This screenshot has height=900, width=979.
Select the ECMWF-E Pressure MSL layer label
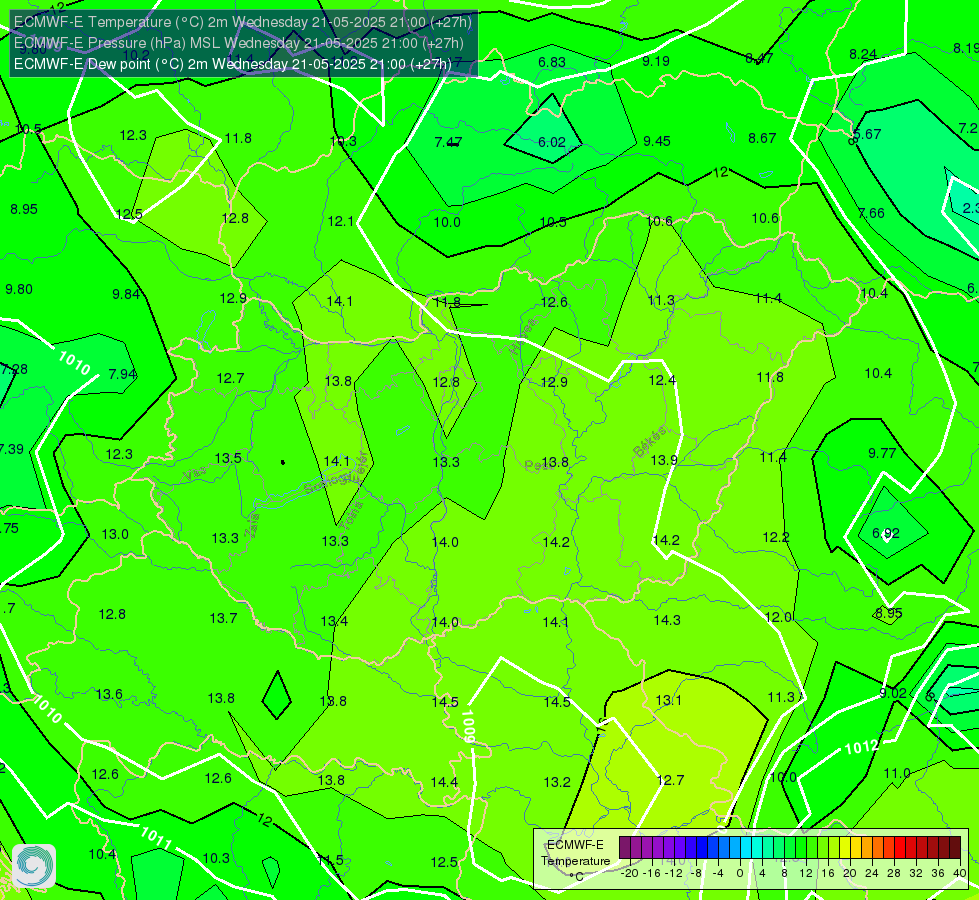[x=239, y=43]
